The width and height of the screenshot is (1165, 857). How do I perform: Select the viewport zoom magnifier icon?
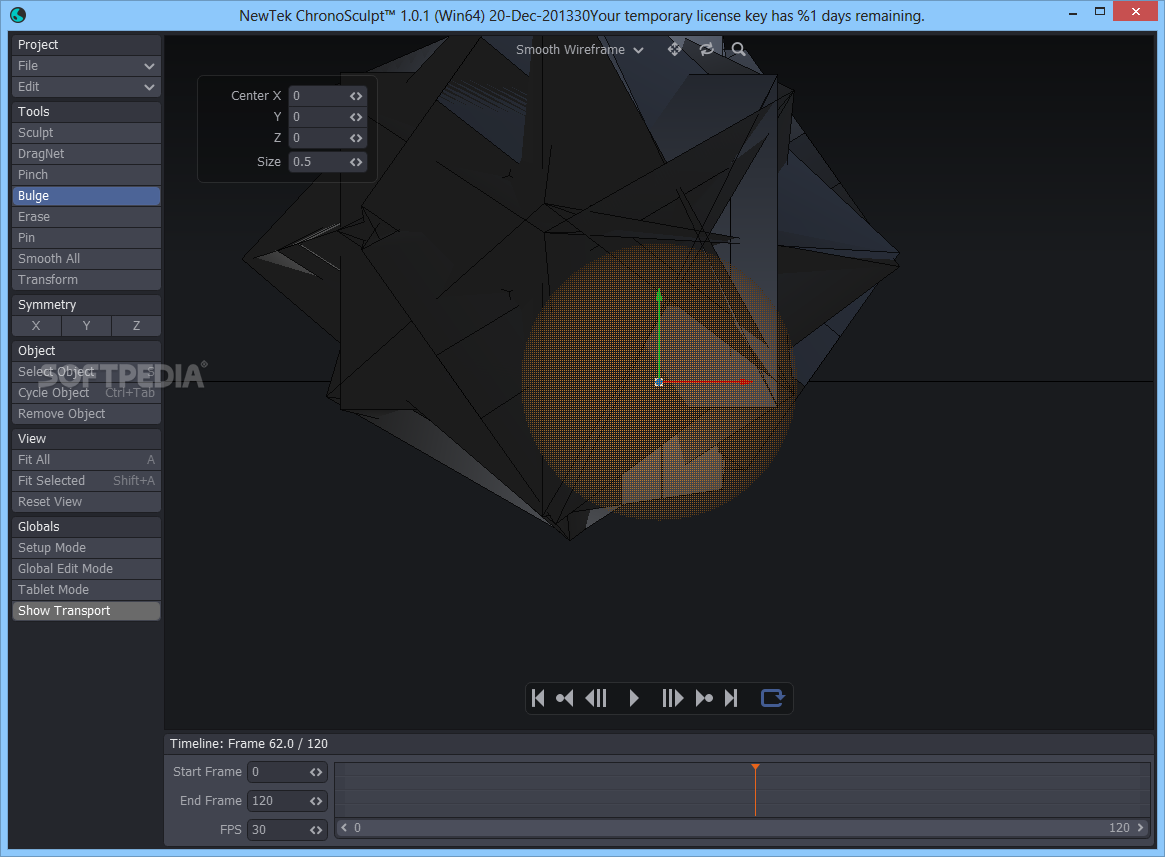click(738, 49)
